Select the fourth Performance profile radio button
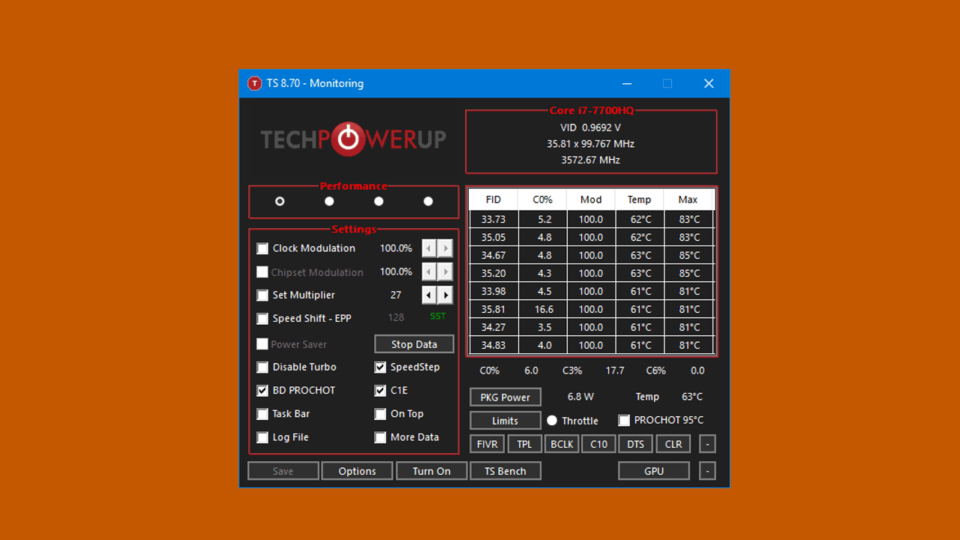The width and height of the screenshot is (960, 540). tap(428, 201)
